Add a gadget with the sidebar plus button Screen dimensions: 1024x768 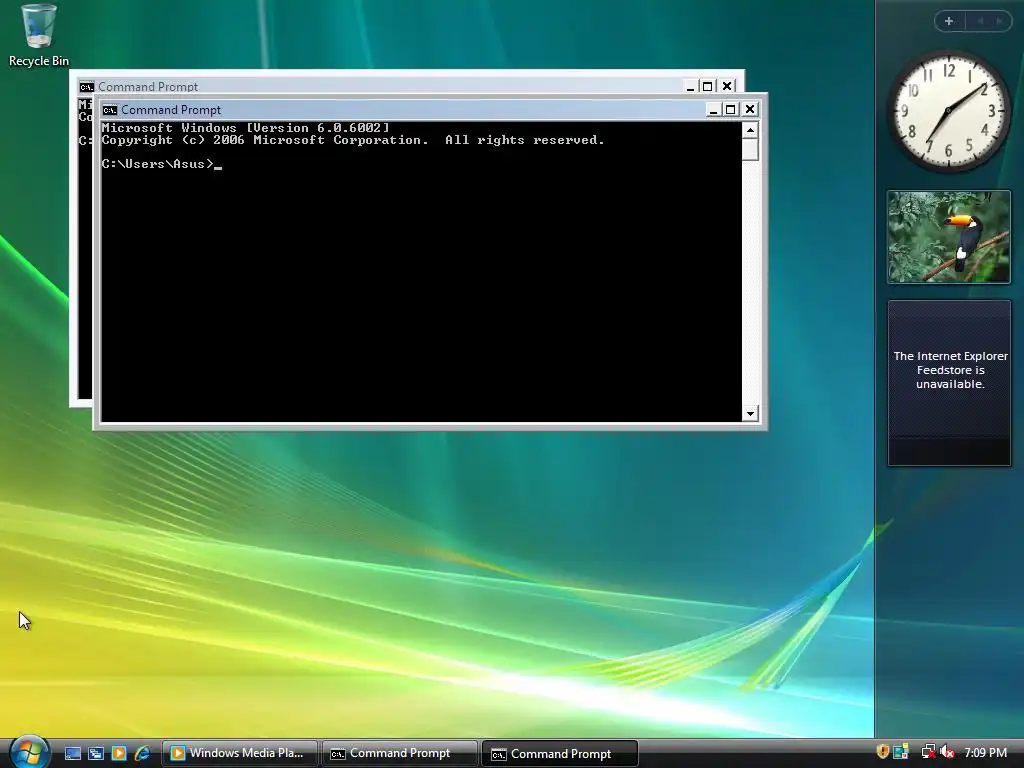coord(949,21)
